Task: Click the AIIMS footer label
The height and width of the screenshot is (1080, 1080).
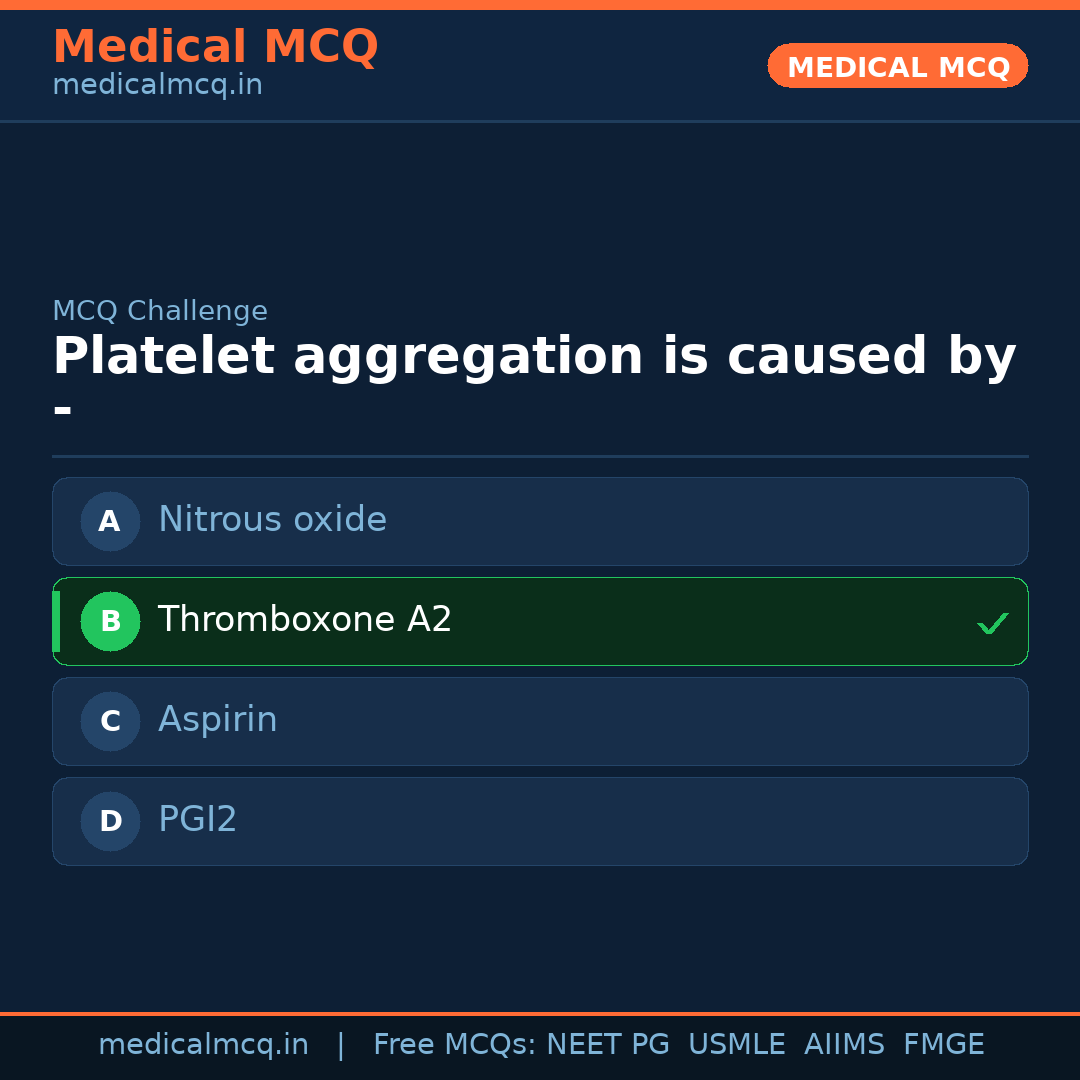Action: (845, 1043)
